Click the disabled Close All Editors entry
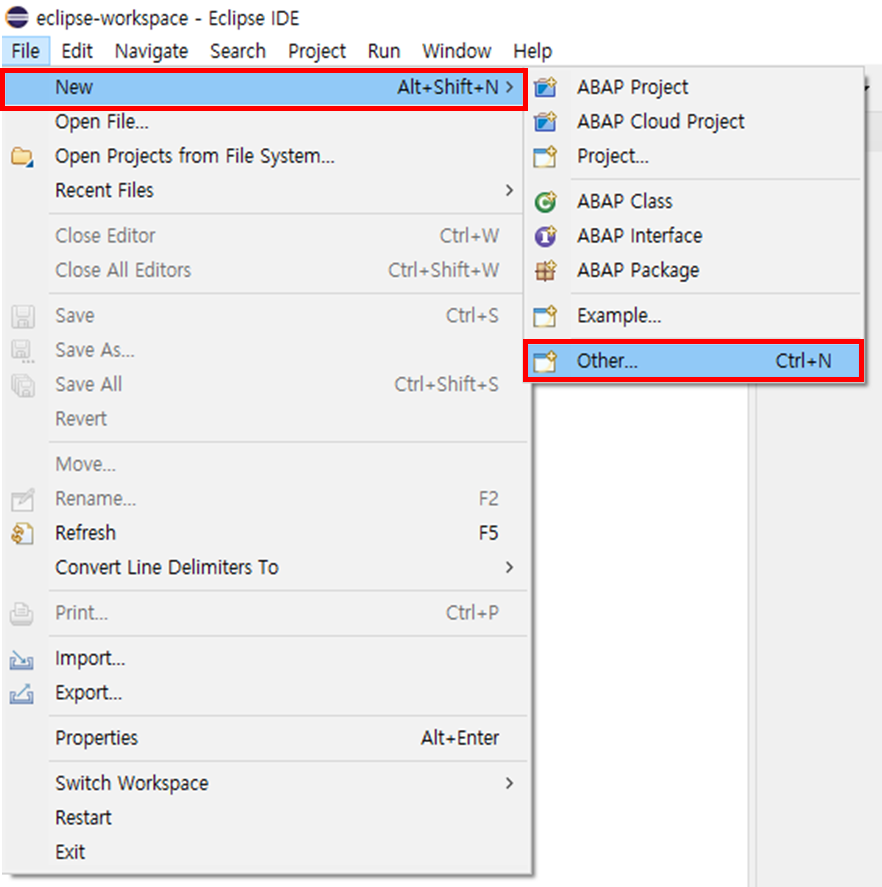 click(x=265, y=270)
